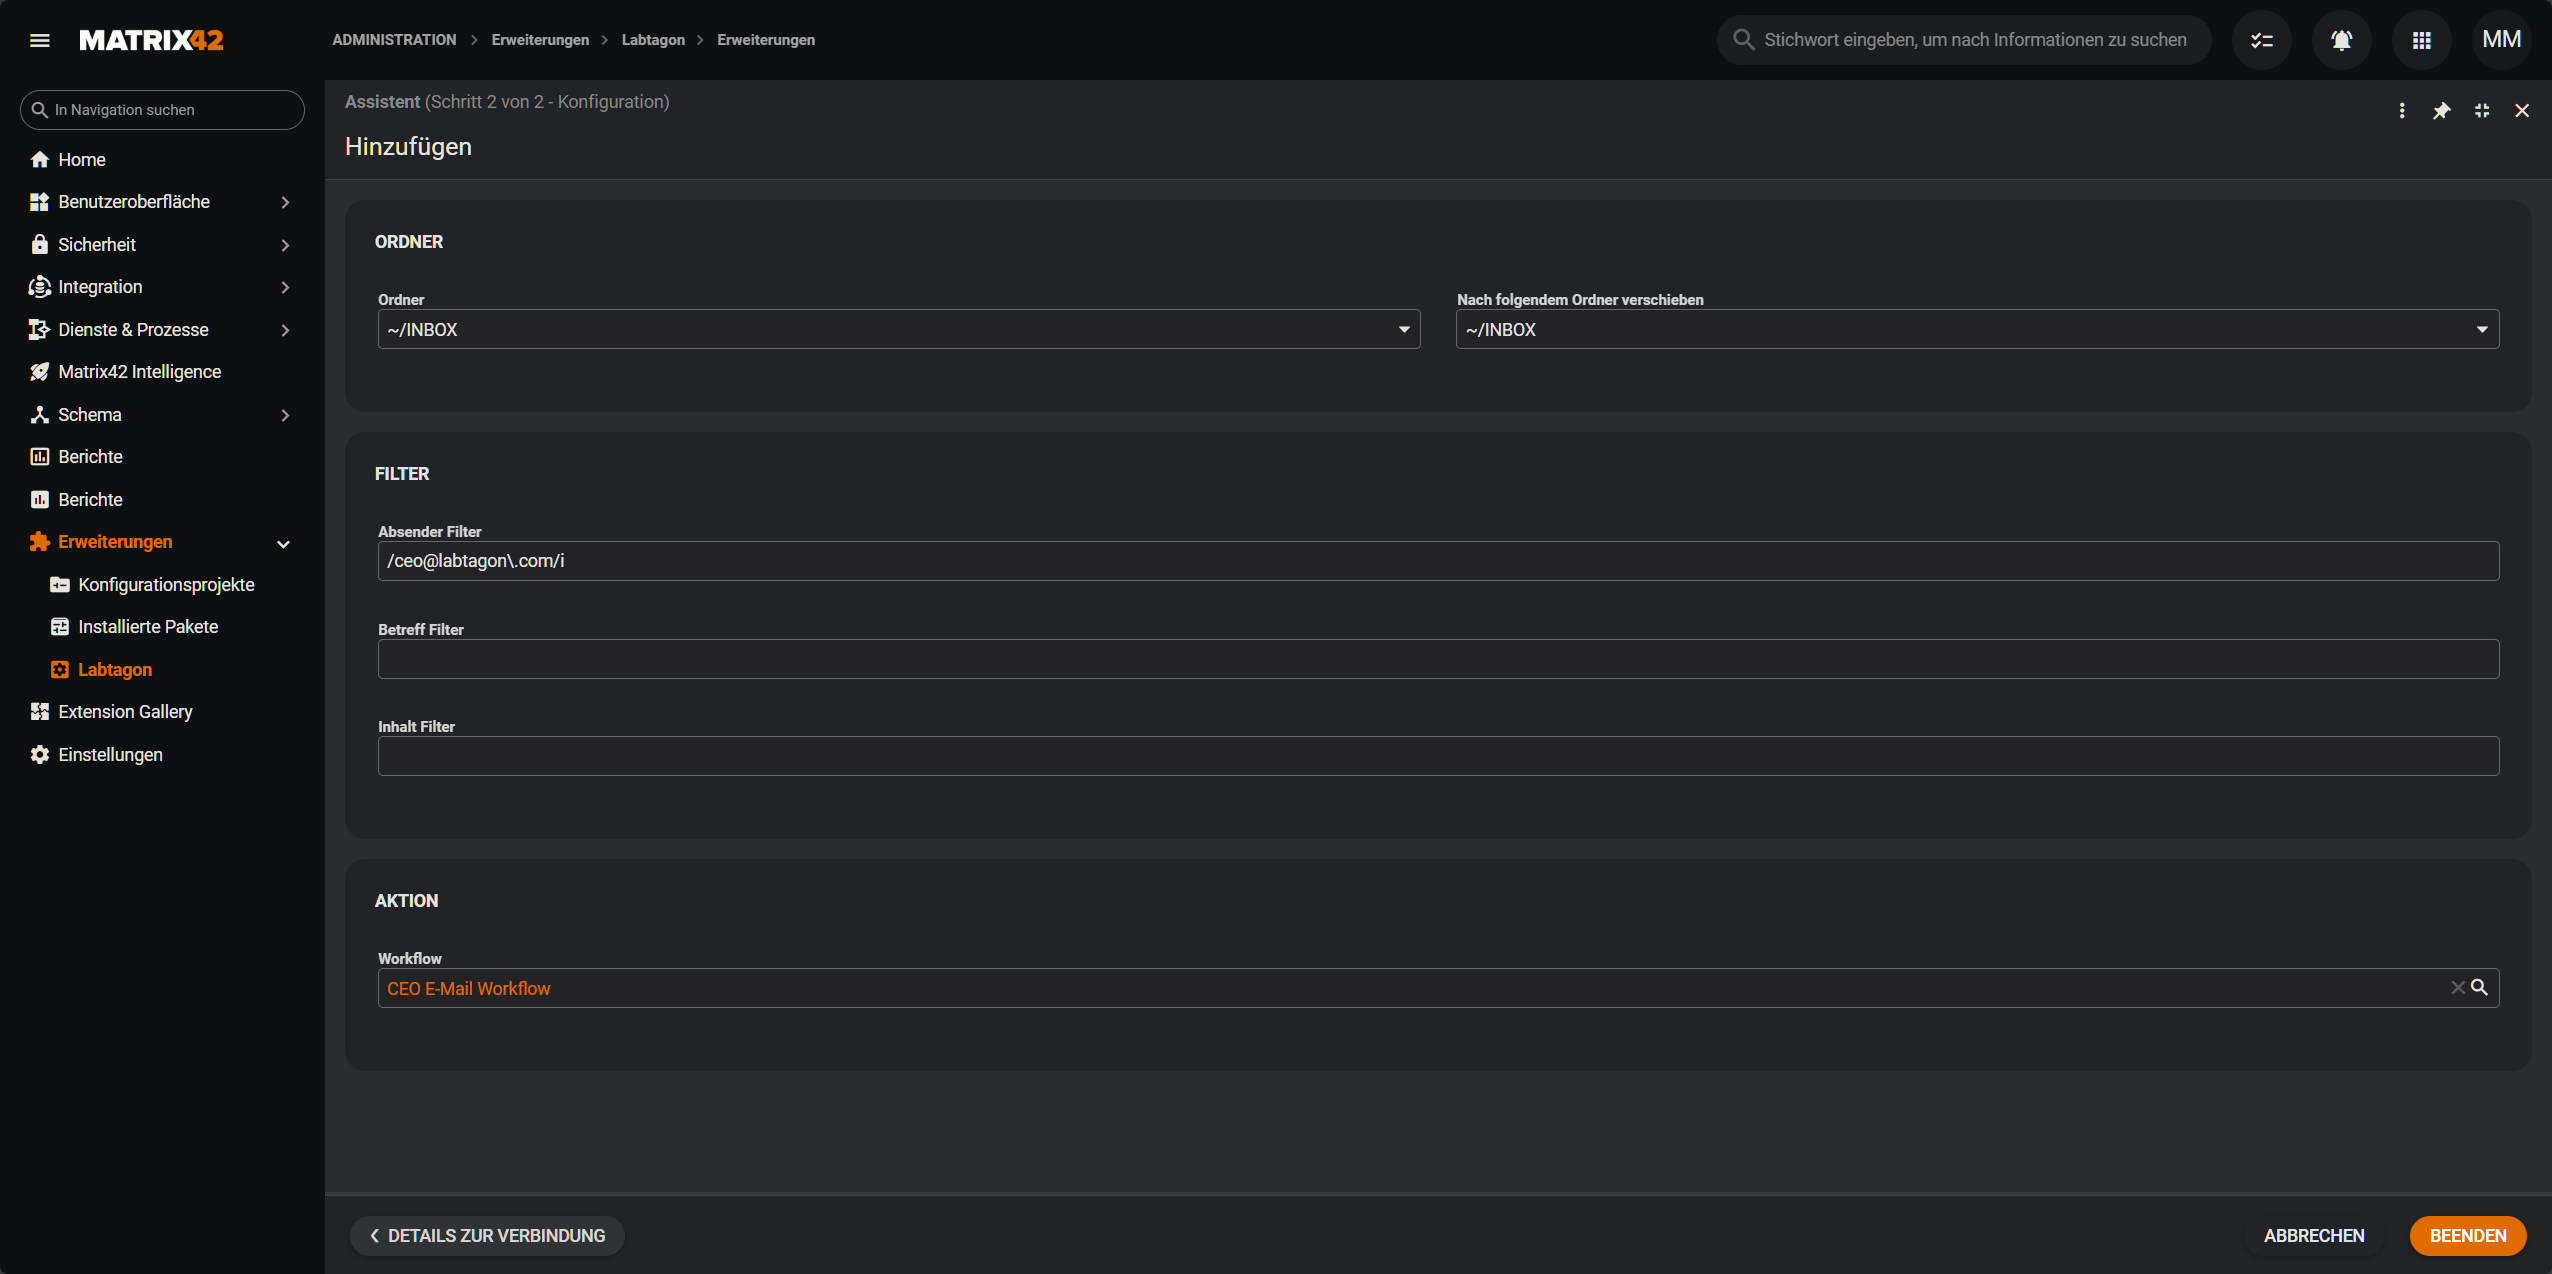Click the Labtagon breadcrumb link
The image size is (2552, 1274).
pos(652,40)
